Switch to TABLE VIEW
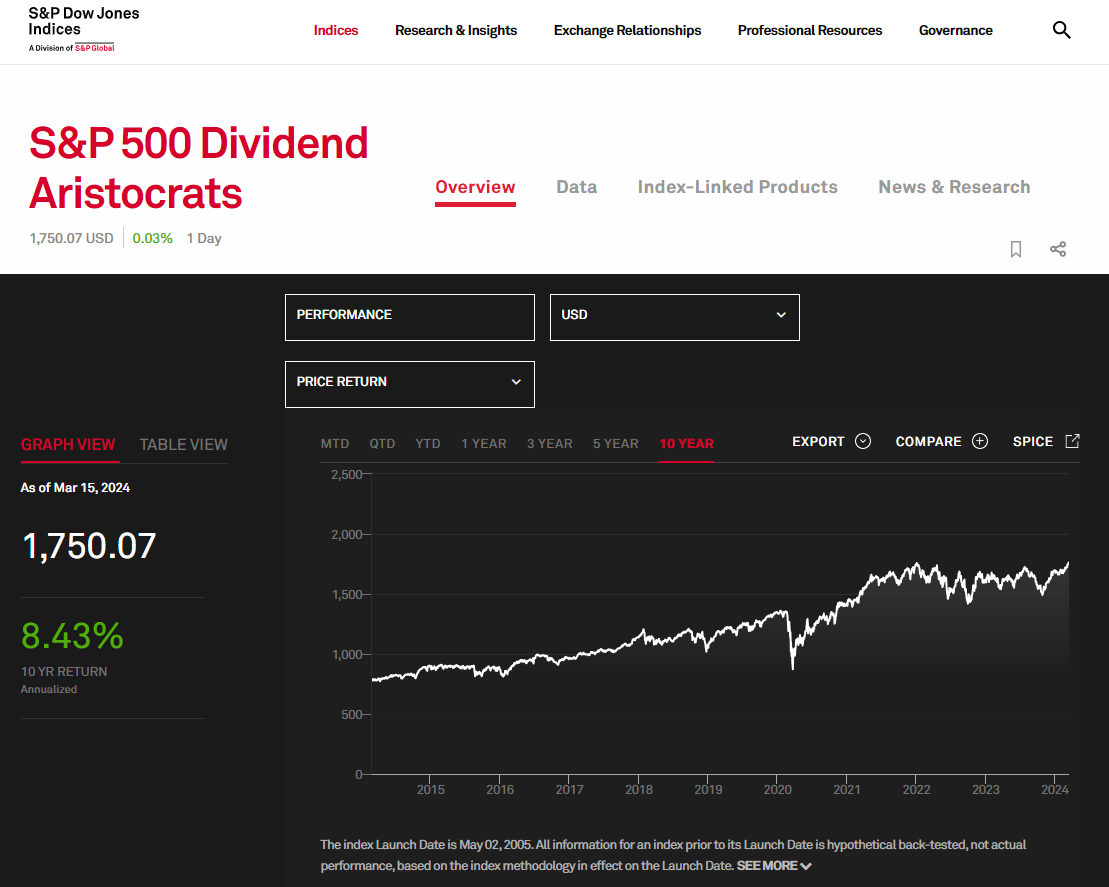The height and width of the screenshot is (887, 1109). [x=183, y=444]
